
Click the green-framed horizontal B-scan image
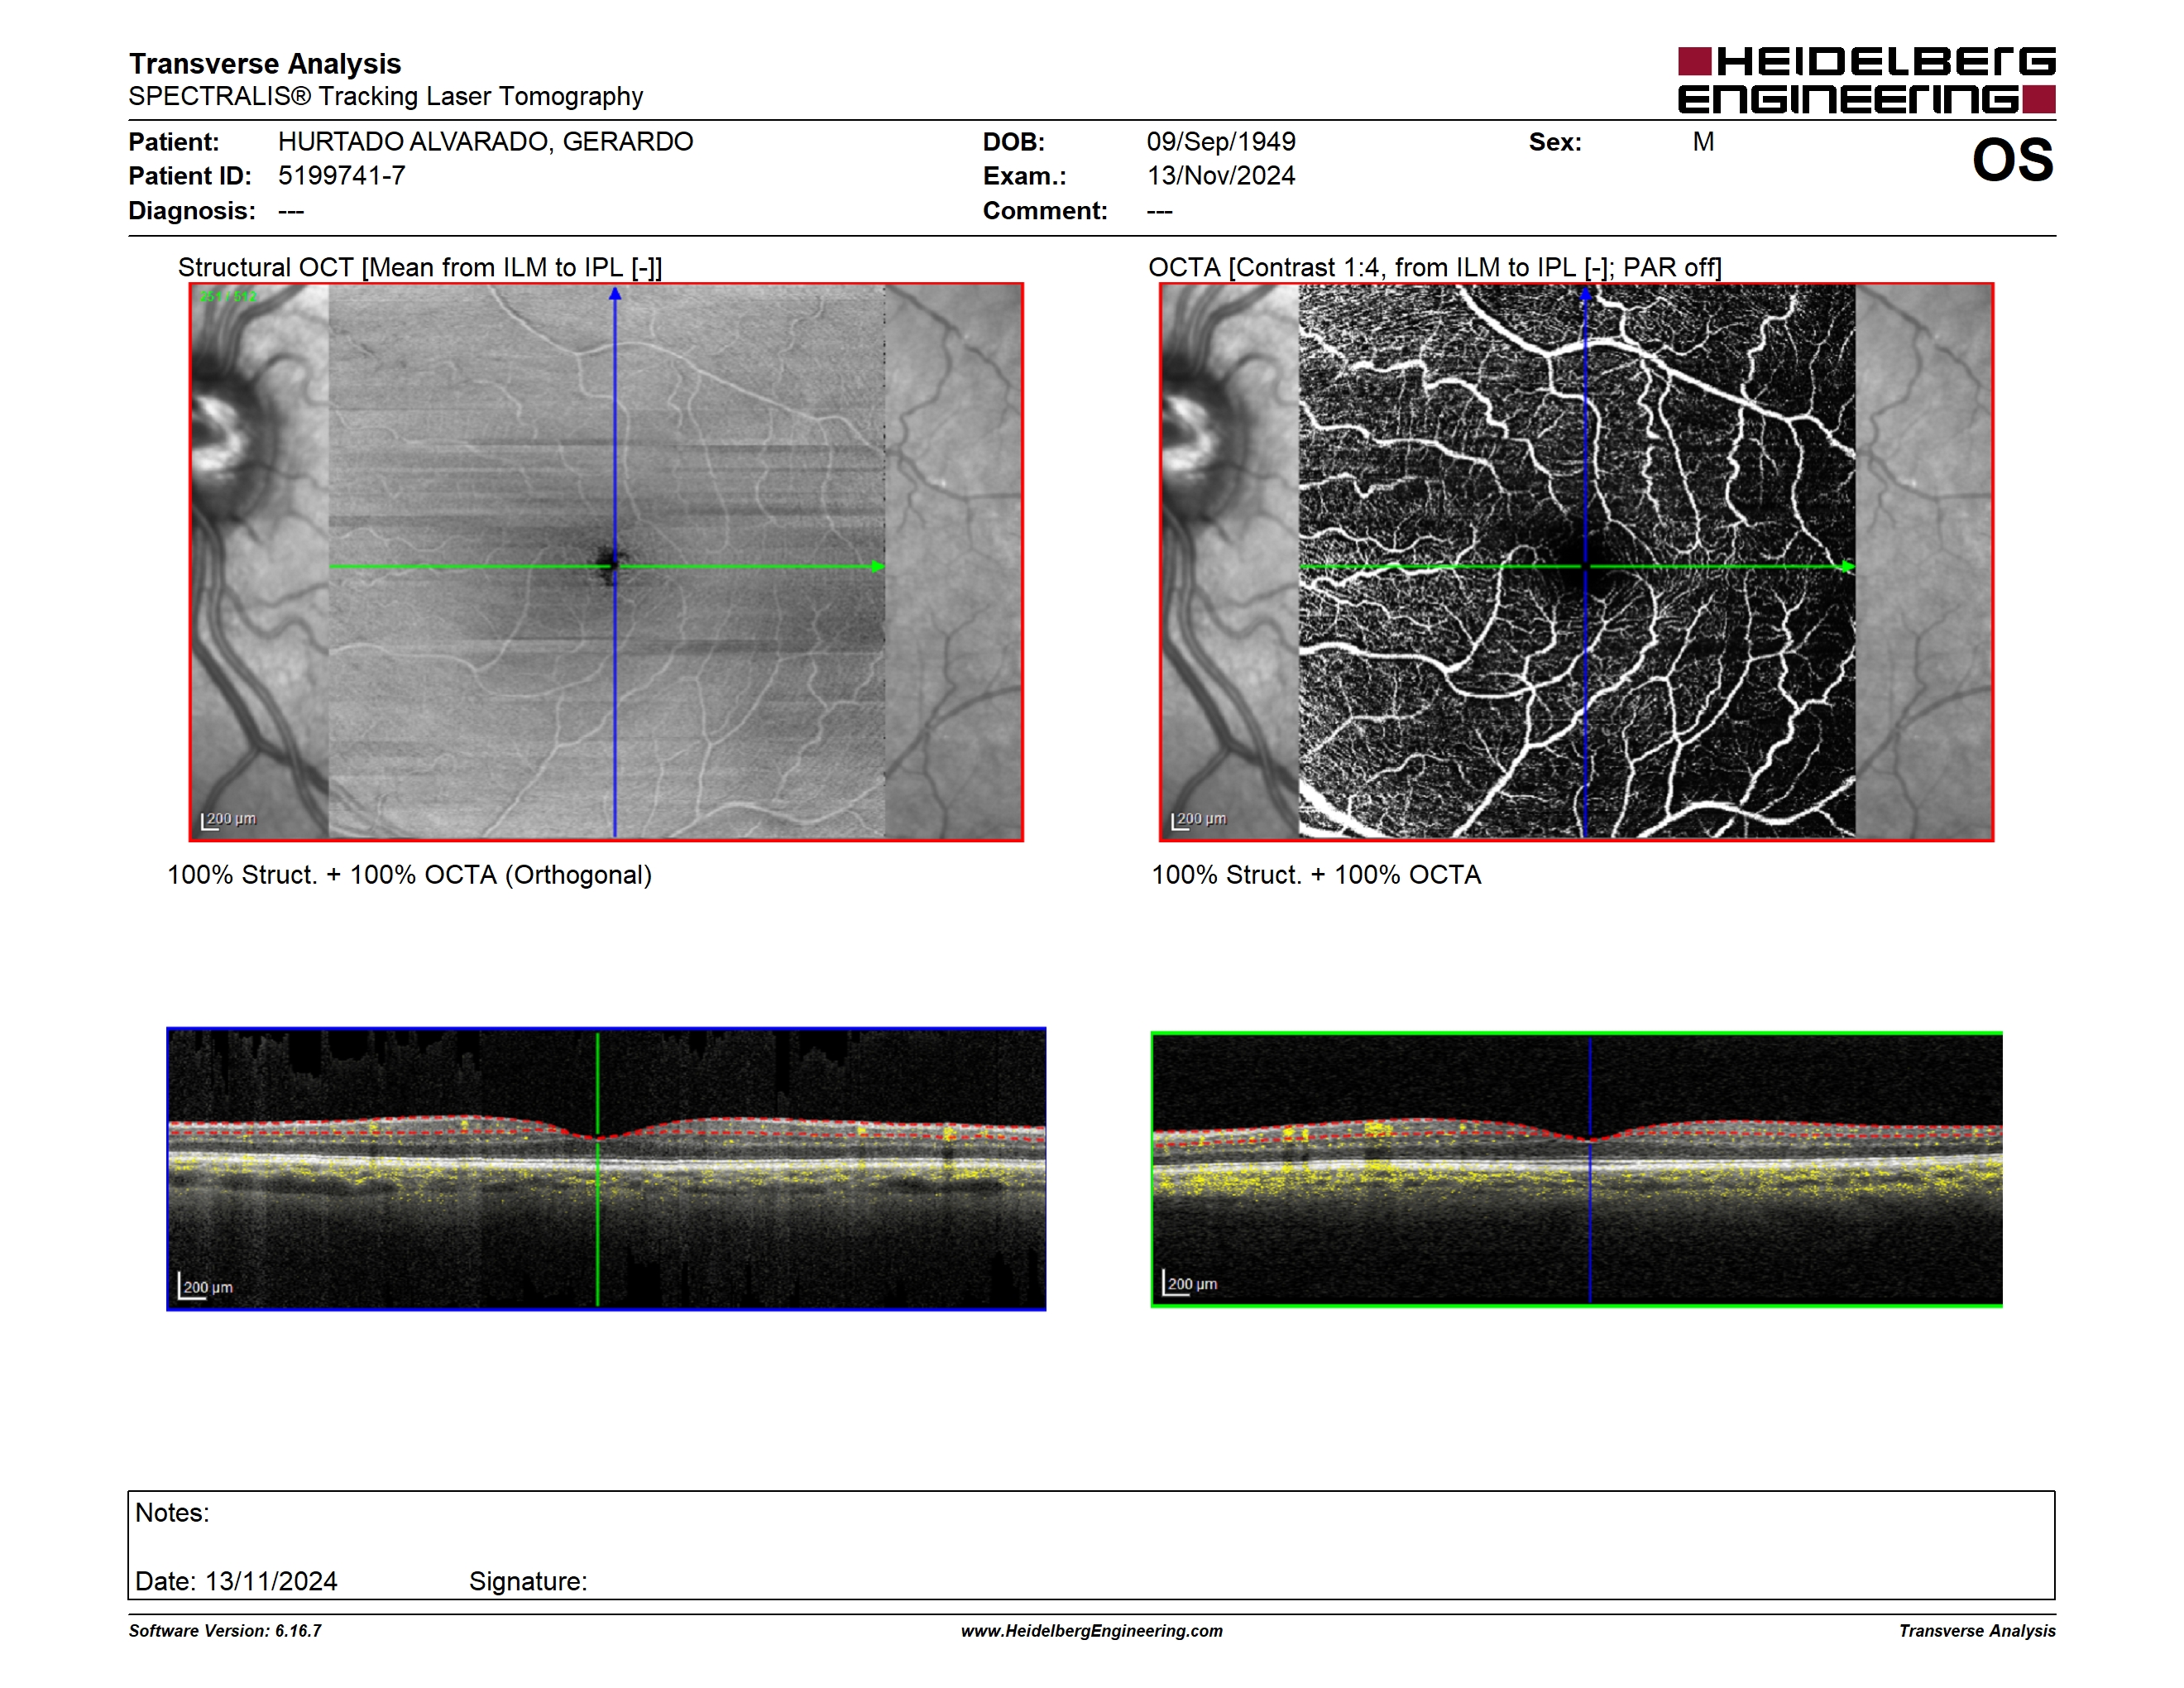coord(1576,1169)
